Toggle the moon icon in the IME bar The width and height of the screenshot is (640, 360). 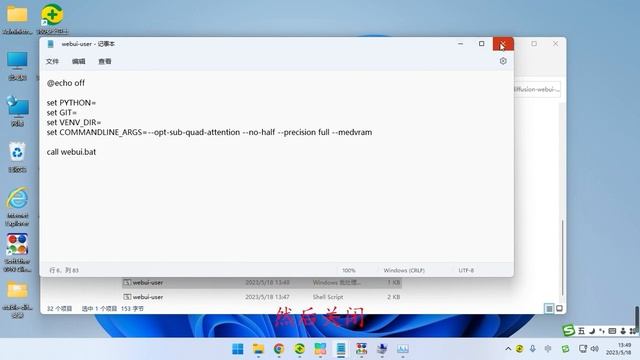point(591,331)
